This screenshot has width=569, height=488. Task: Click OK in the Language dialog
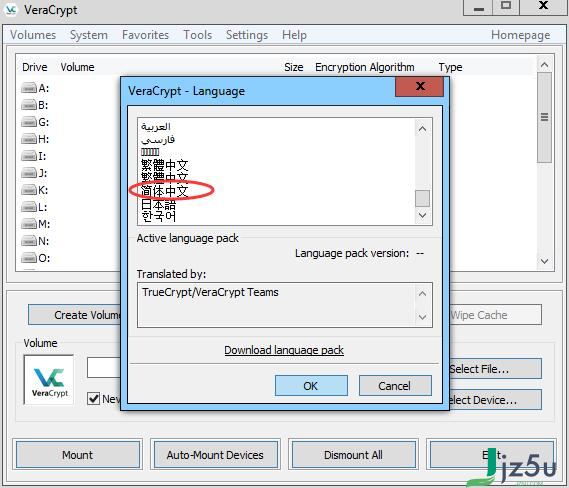311,386
